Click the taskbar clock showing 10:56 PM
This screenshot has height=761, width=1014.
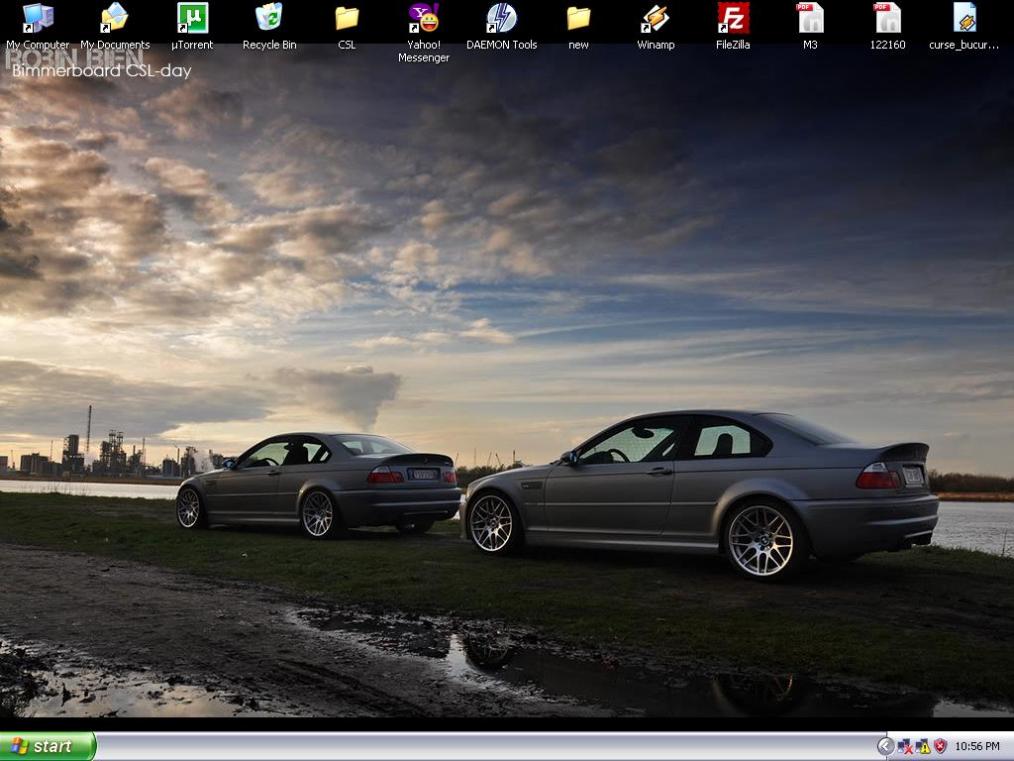(x=977, y=747)
